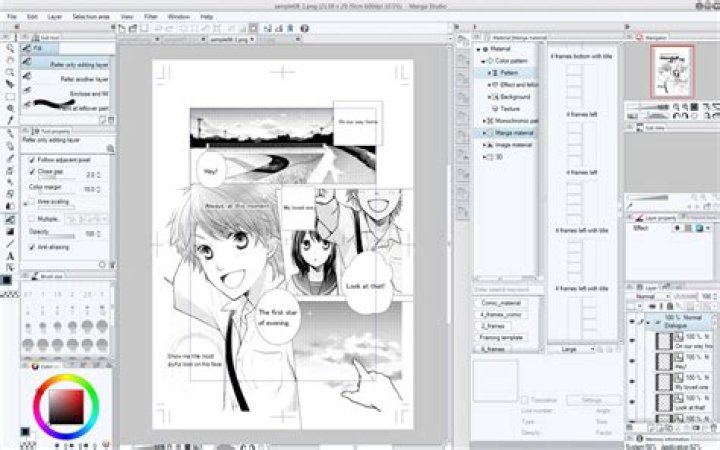The image size is (720, 450).
Task: Open the Large thumbnail size dropdown
Action: tap(571, 349)
